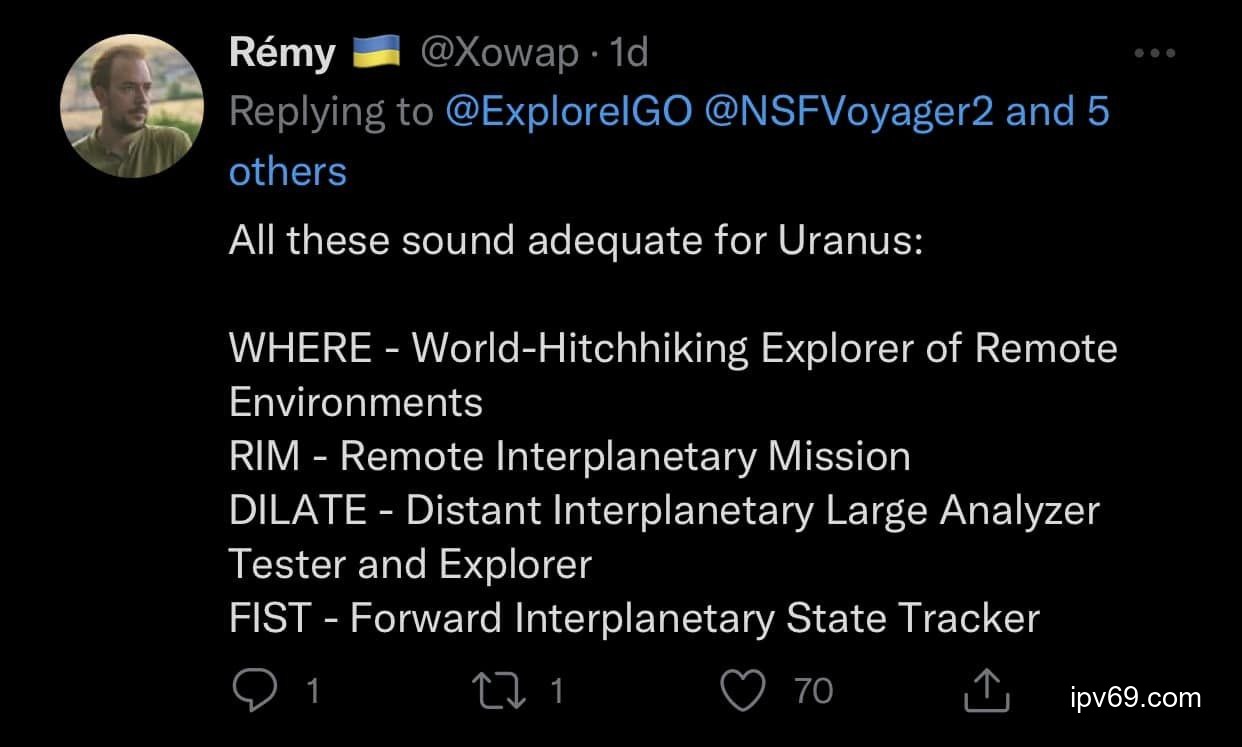Visit the @NSFVoyager2 mention
Screen dimensions: 1242x747
849,112
